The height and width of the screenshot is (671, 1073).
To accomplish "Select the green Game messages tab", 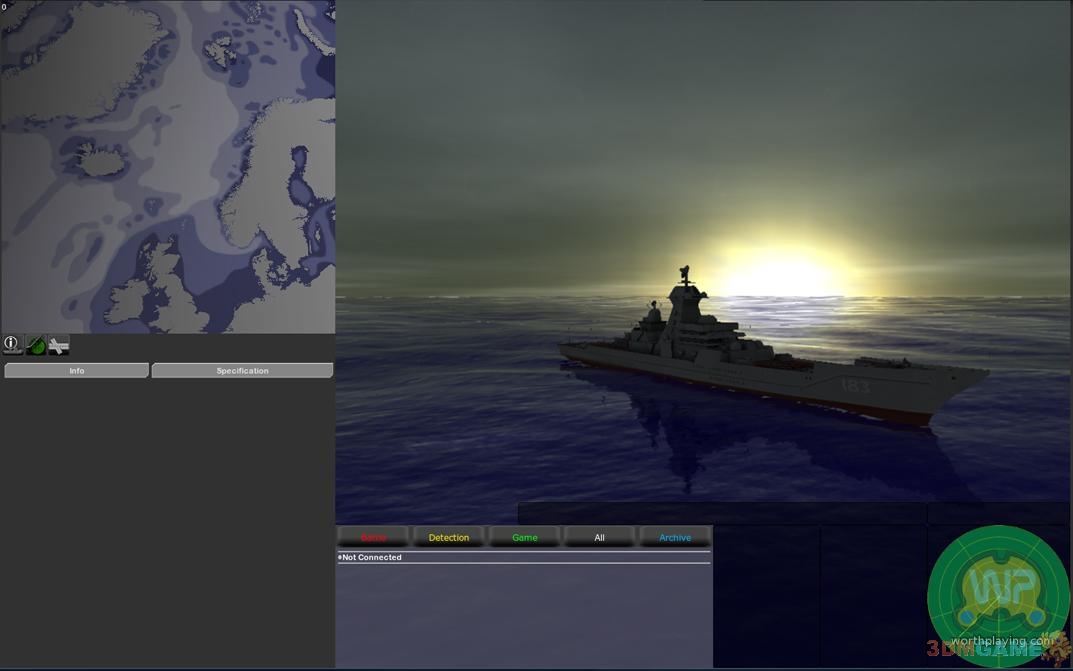I will (x=525, y=538).
